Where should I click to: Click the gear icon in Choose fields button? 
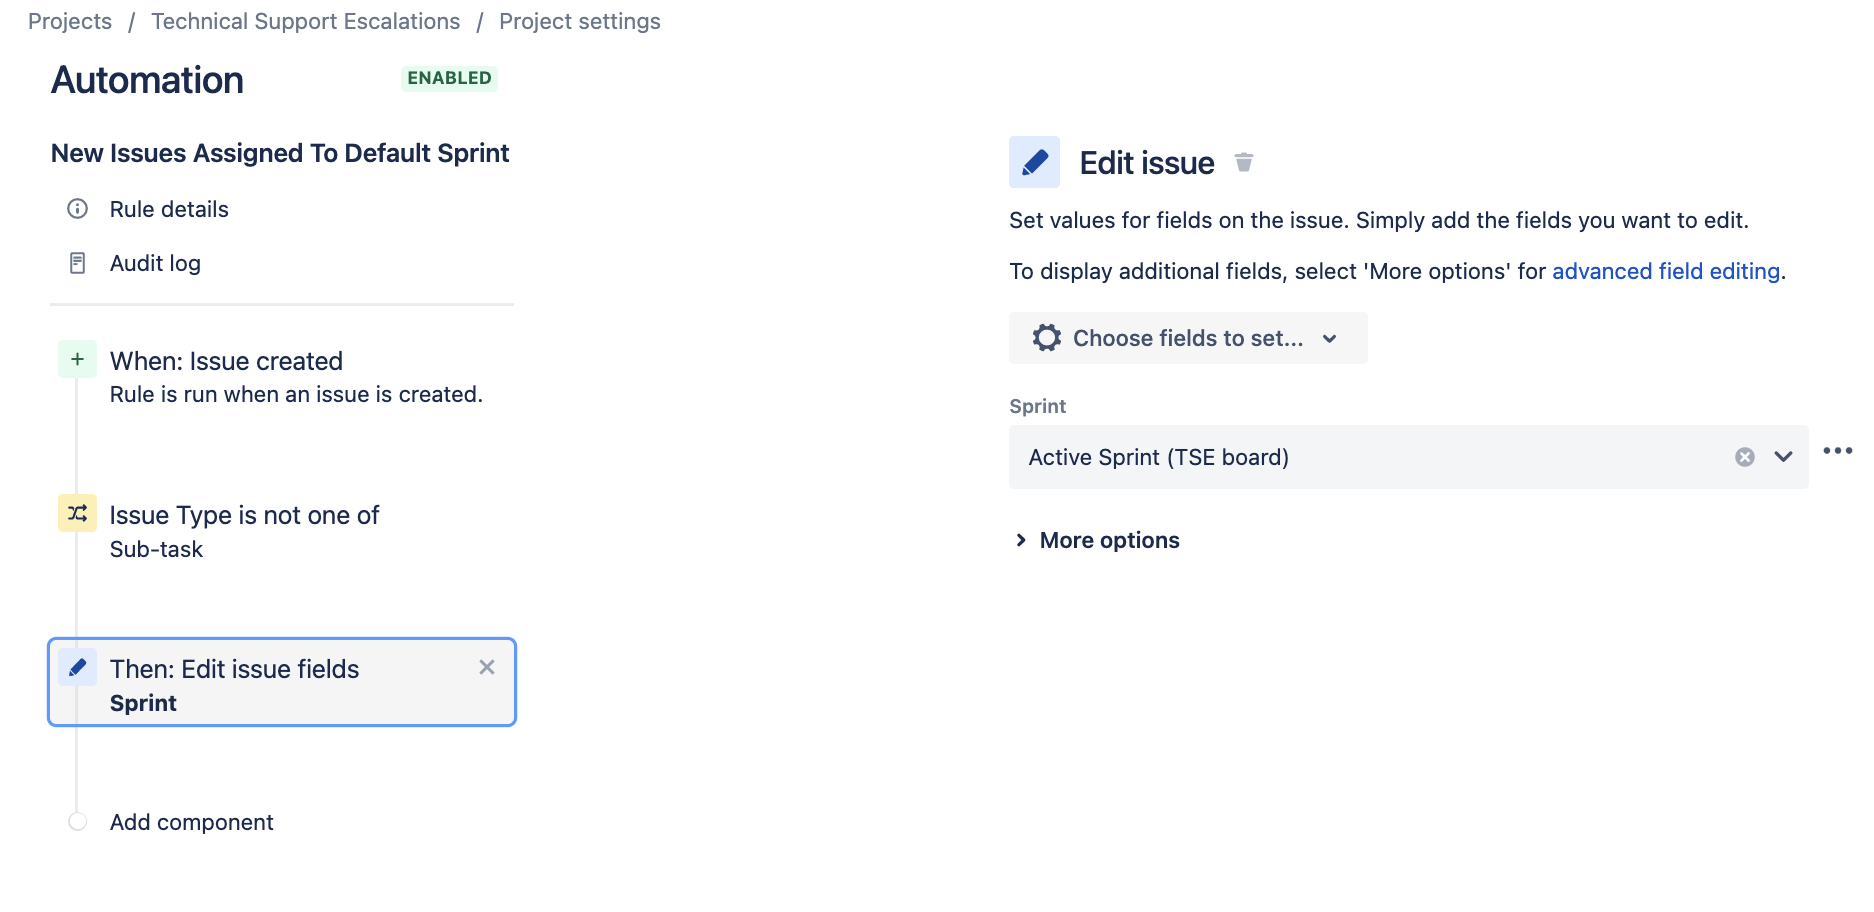[x=1046, y=338]
